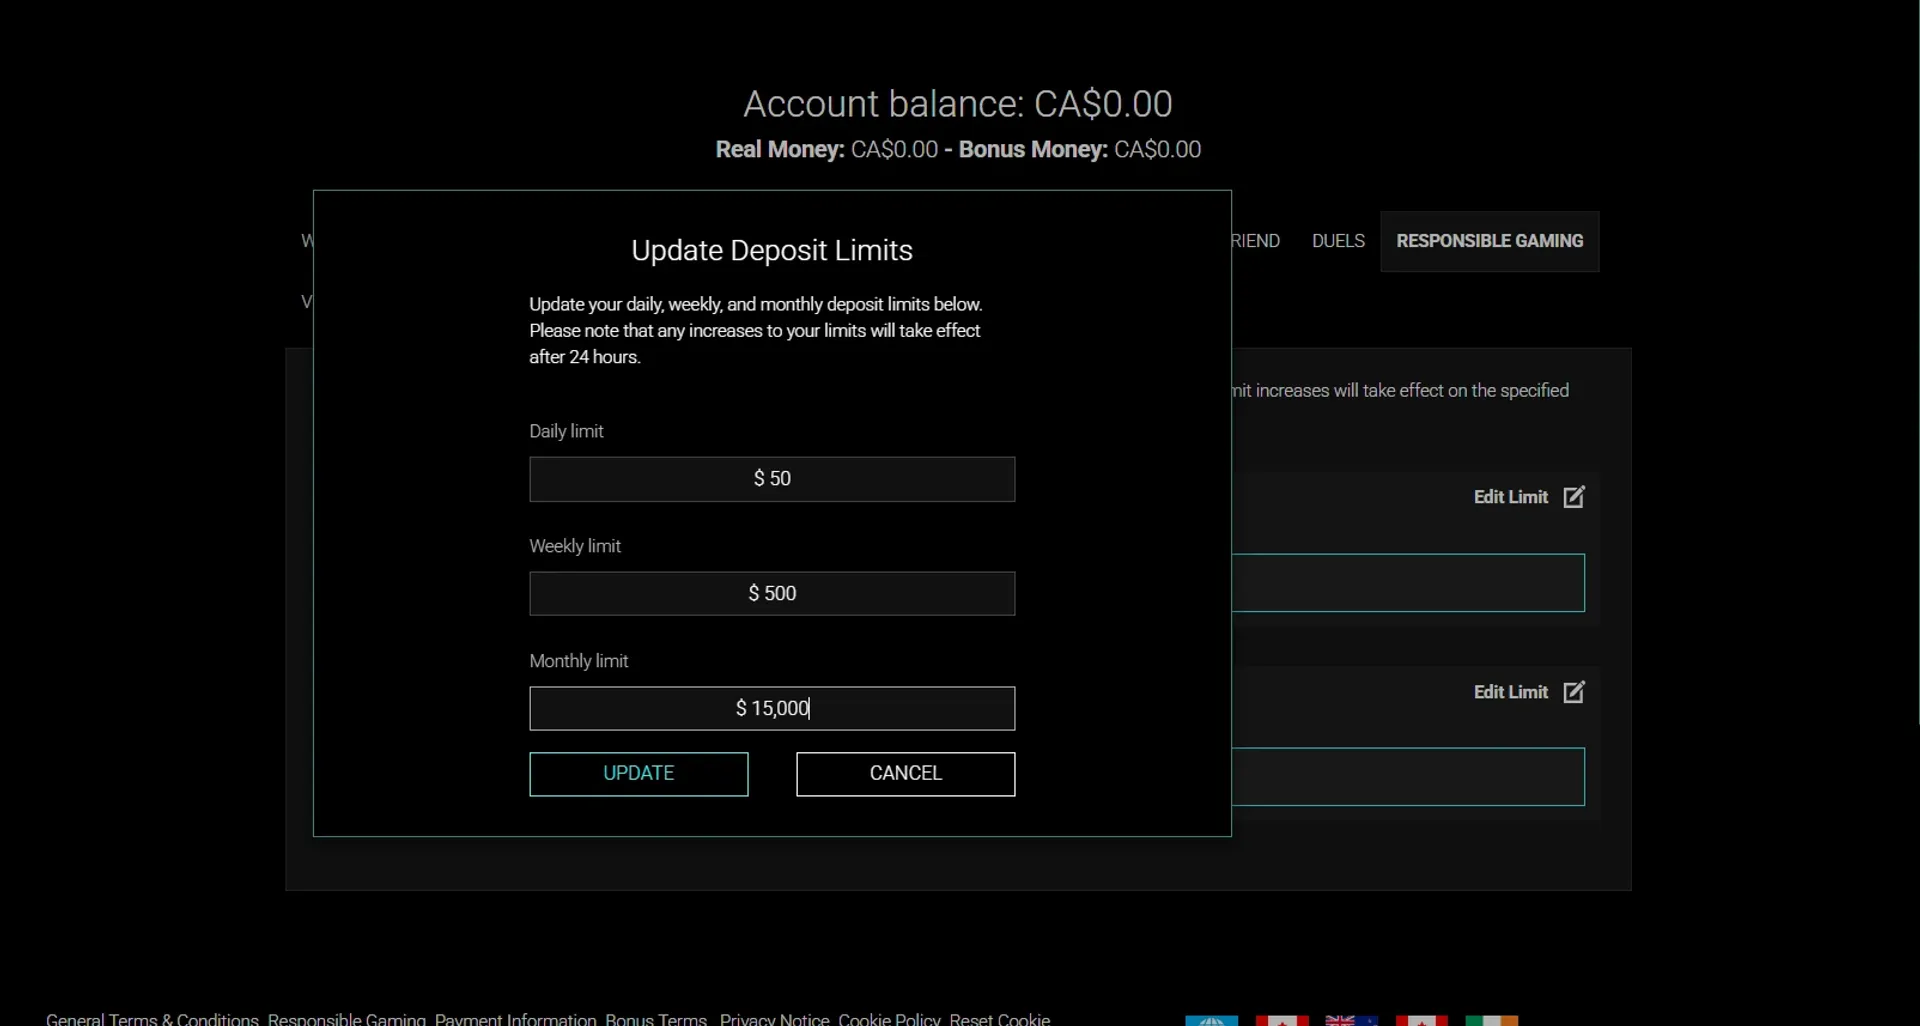Dismiss the dialog with the CANCEL button
Viewport: 1920px width, 1026px height.
(x=906, y=774)
